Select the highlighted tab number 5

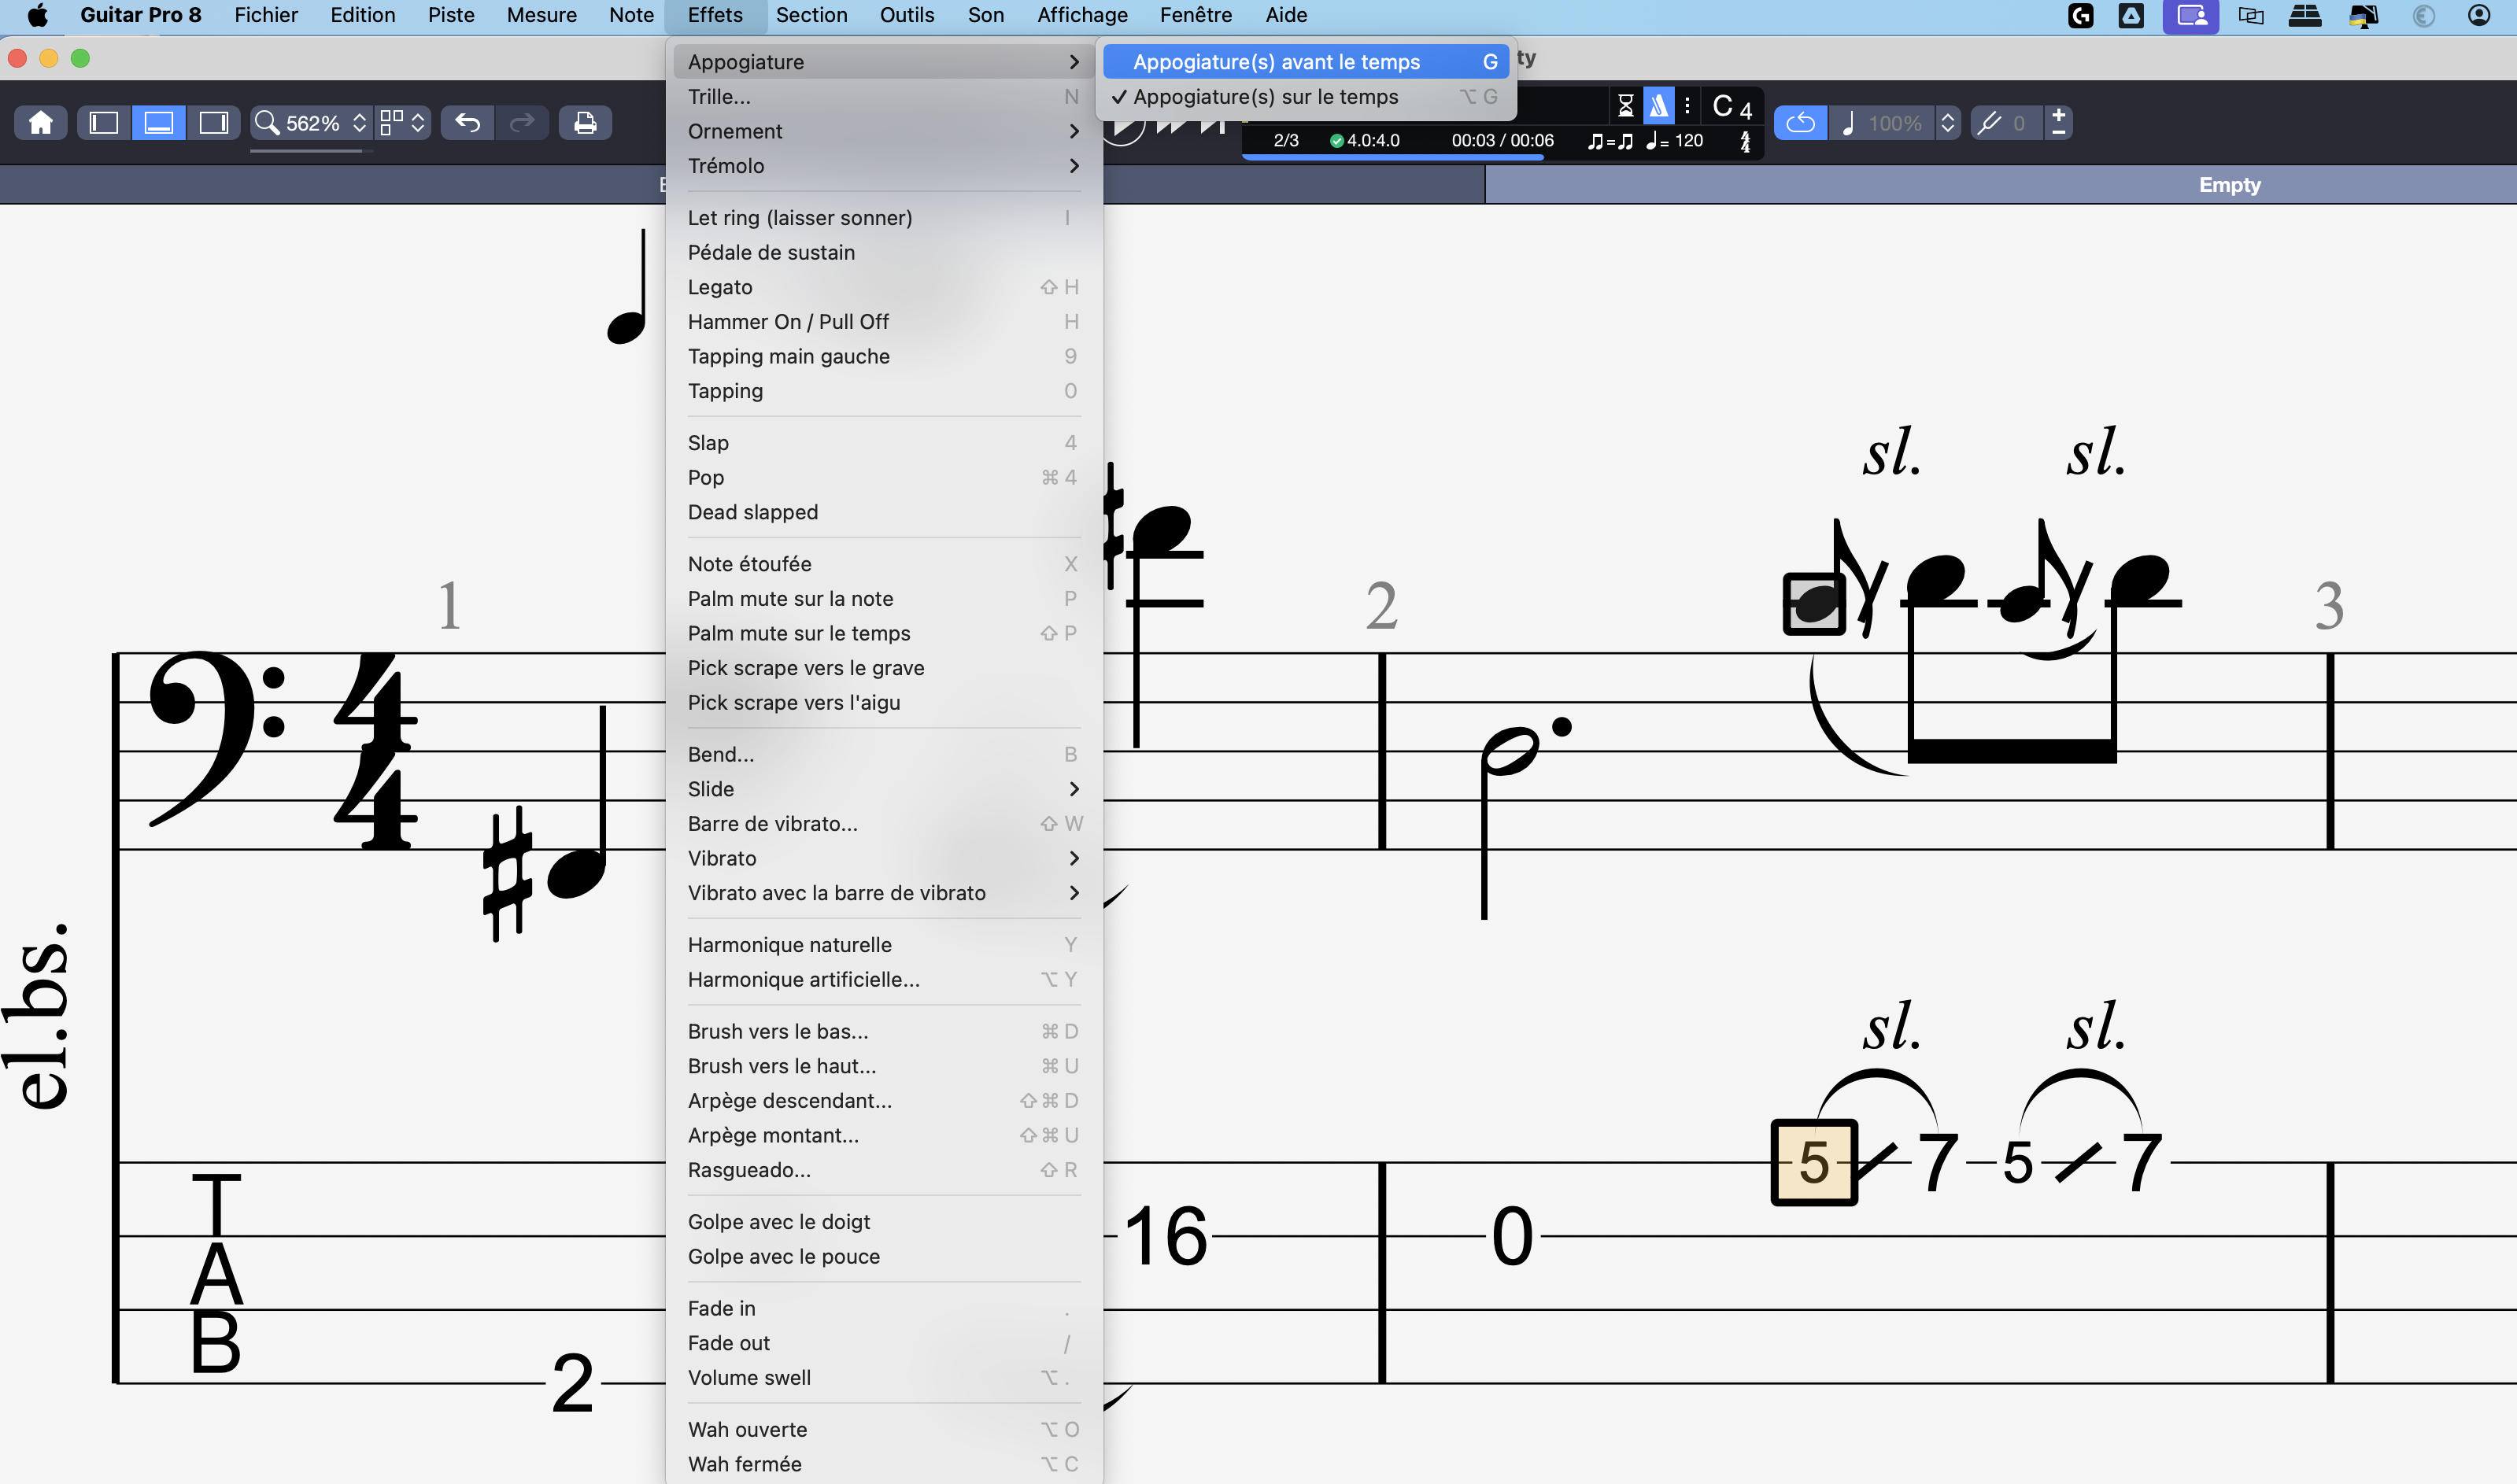(1814, 1162)
